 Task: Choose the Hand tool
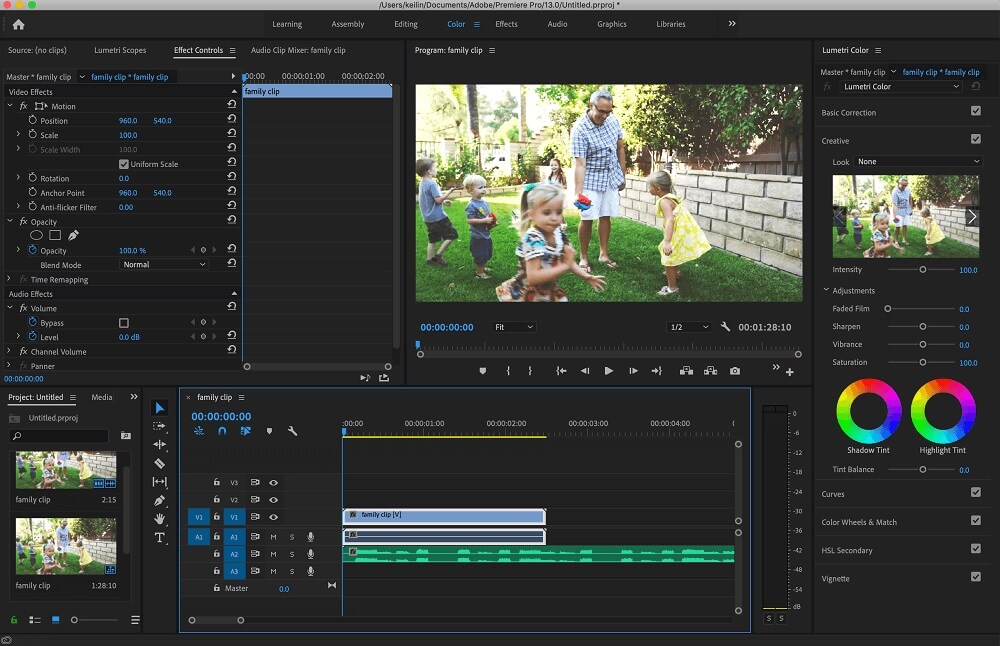tap(159, 518)
